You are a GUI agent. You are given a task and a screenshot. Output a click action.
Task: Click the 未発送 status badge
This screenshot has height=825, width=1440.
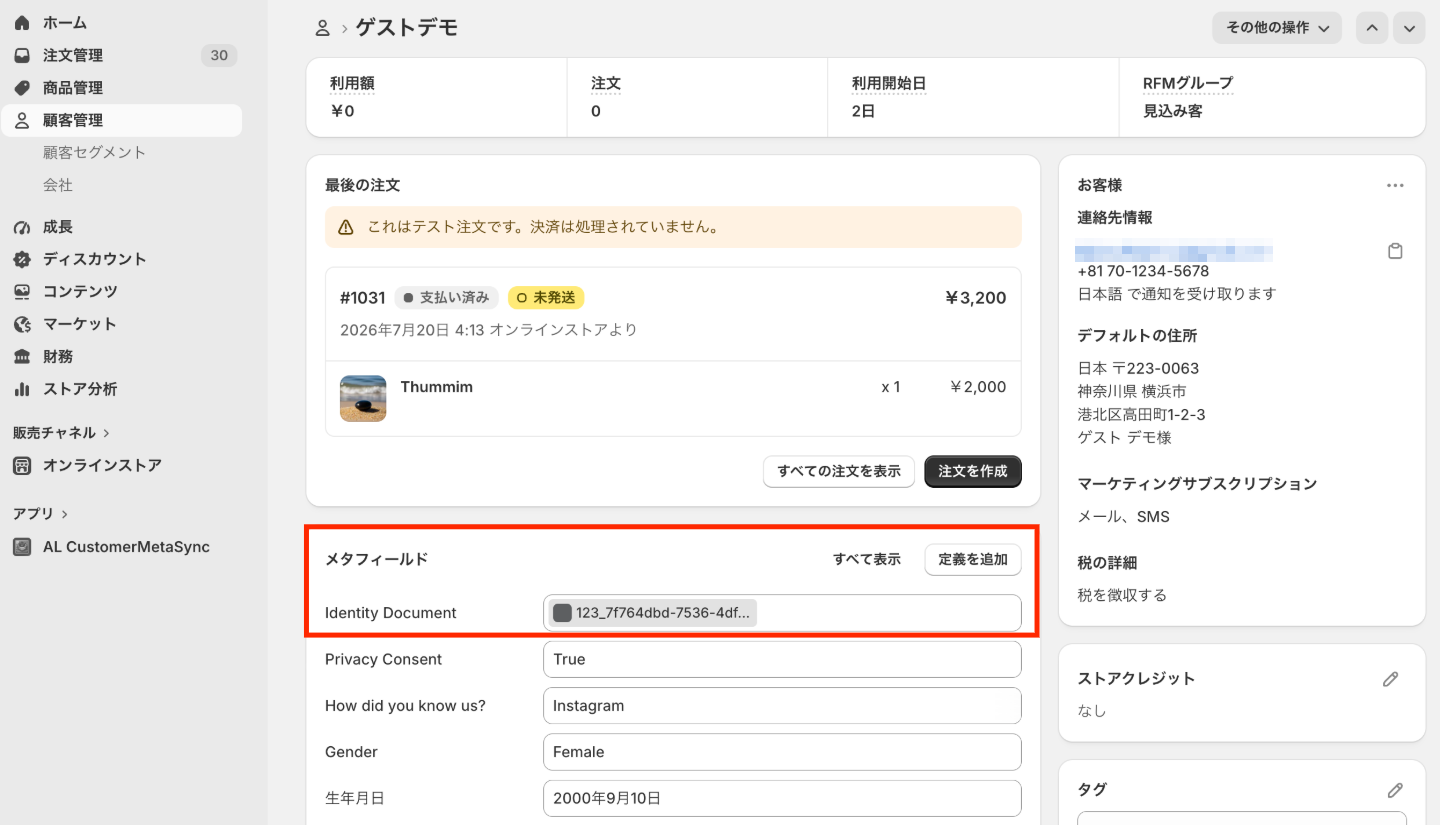pyautogui.click(x=546, y=297)
